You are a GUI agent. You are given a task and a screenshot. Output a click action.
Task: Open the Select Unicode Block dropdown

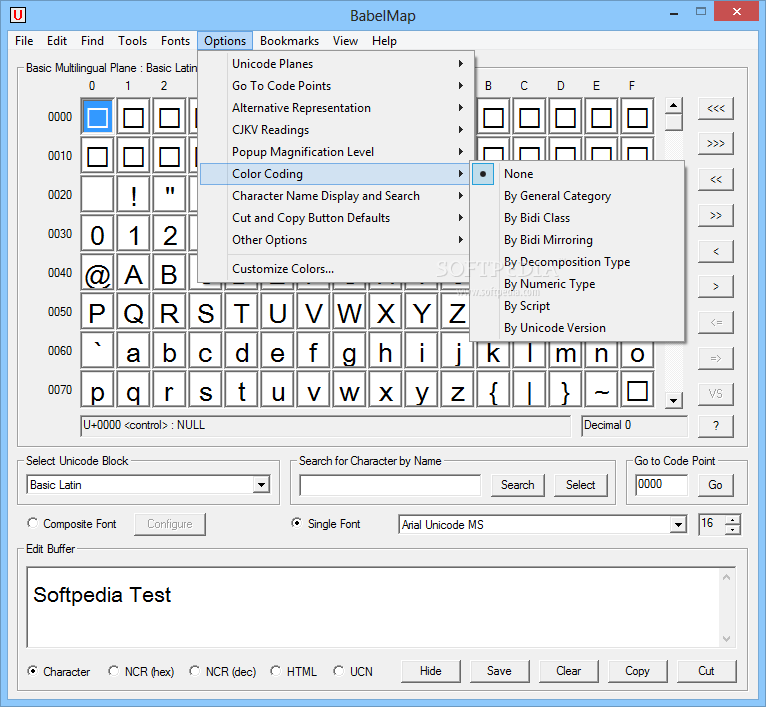(261, 485)
